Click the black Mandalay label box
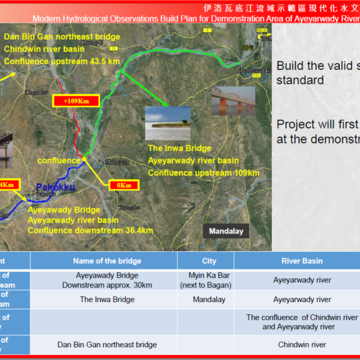This screenshot has height=360, width=360. click(x=226, y=231)
